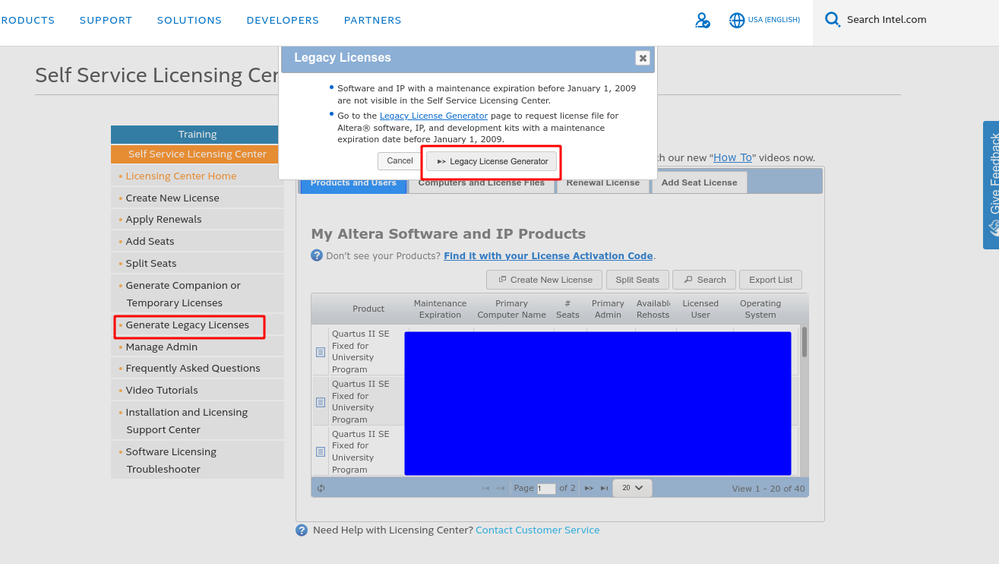
Task: Close the Legacy Licenses dialog
Action: coord(642,58)
